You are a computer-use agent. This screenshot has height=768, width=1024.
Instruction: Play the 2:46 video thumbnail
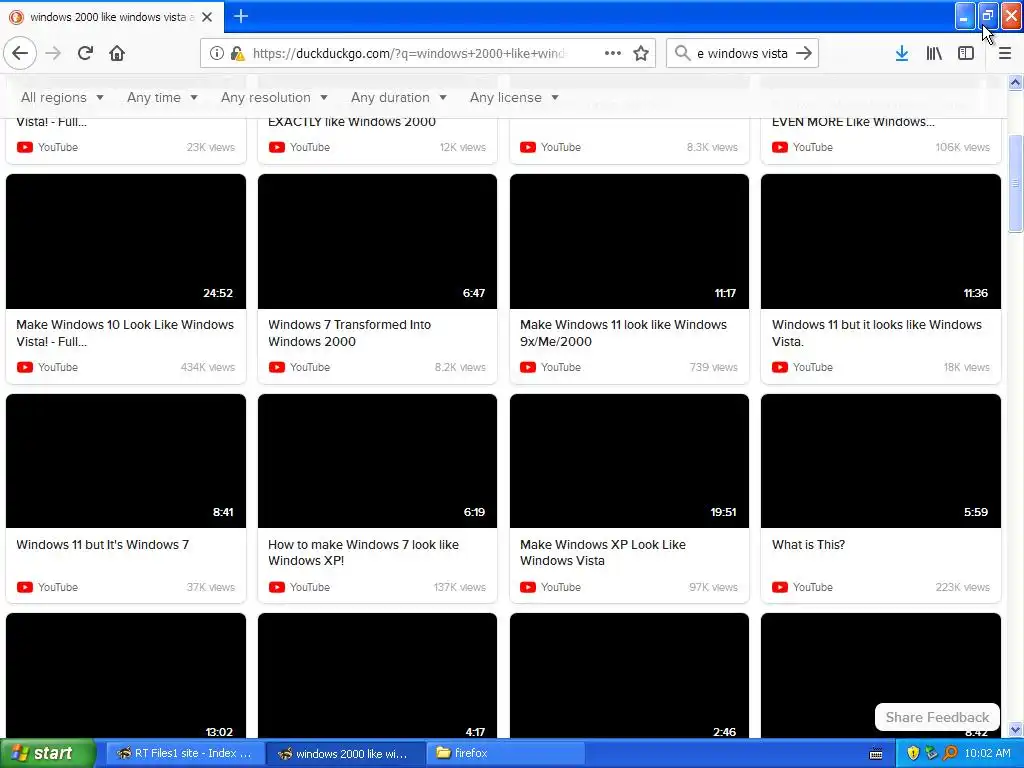pos(629,675)
